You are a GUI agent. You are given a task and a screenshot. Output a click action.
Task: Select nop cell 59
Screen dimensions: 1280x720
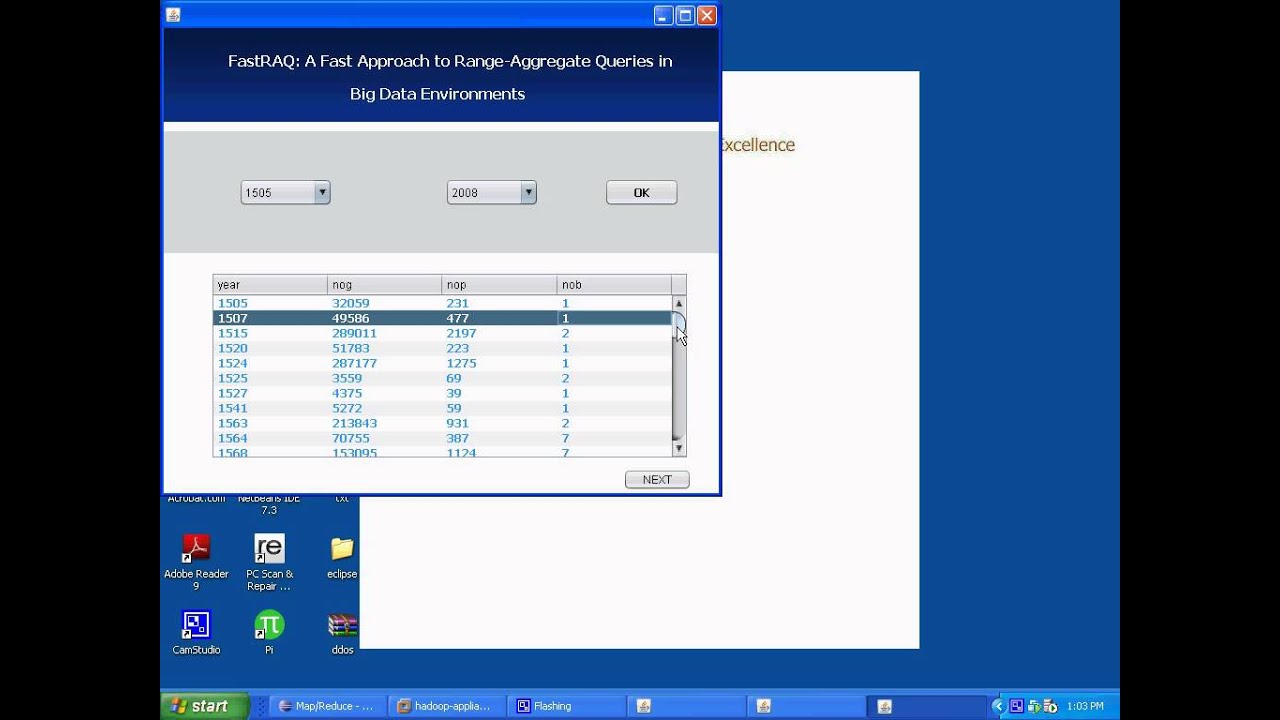coord(499,408)
